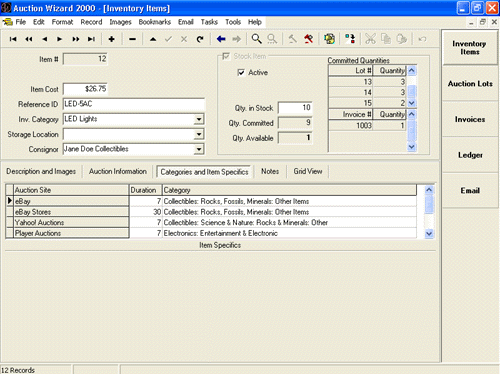Click the Reference ID input field
Viewport: 500px width, 374px height.
tap(134, 104)
